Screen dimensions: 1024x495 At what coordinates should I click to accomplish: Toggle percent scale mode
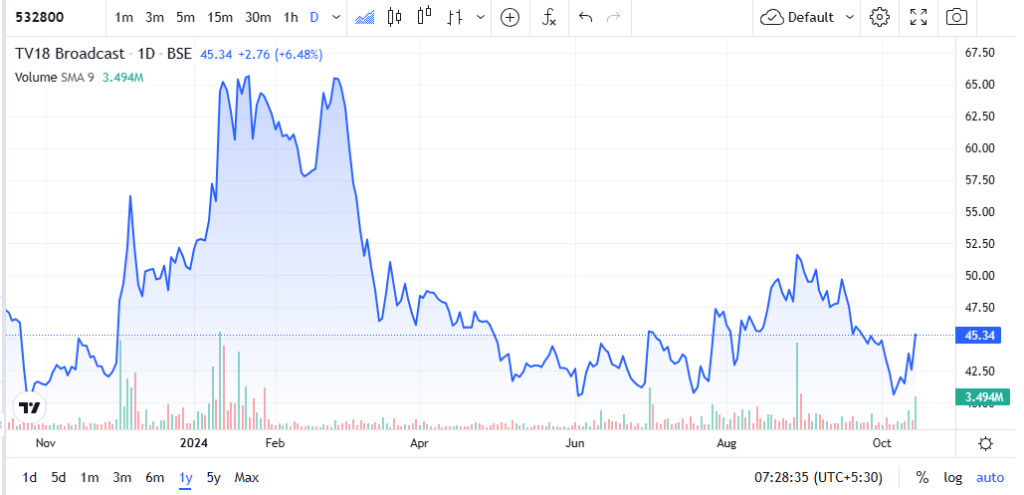(x=922, y=478)
